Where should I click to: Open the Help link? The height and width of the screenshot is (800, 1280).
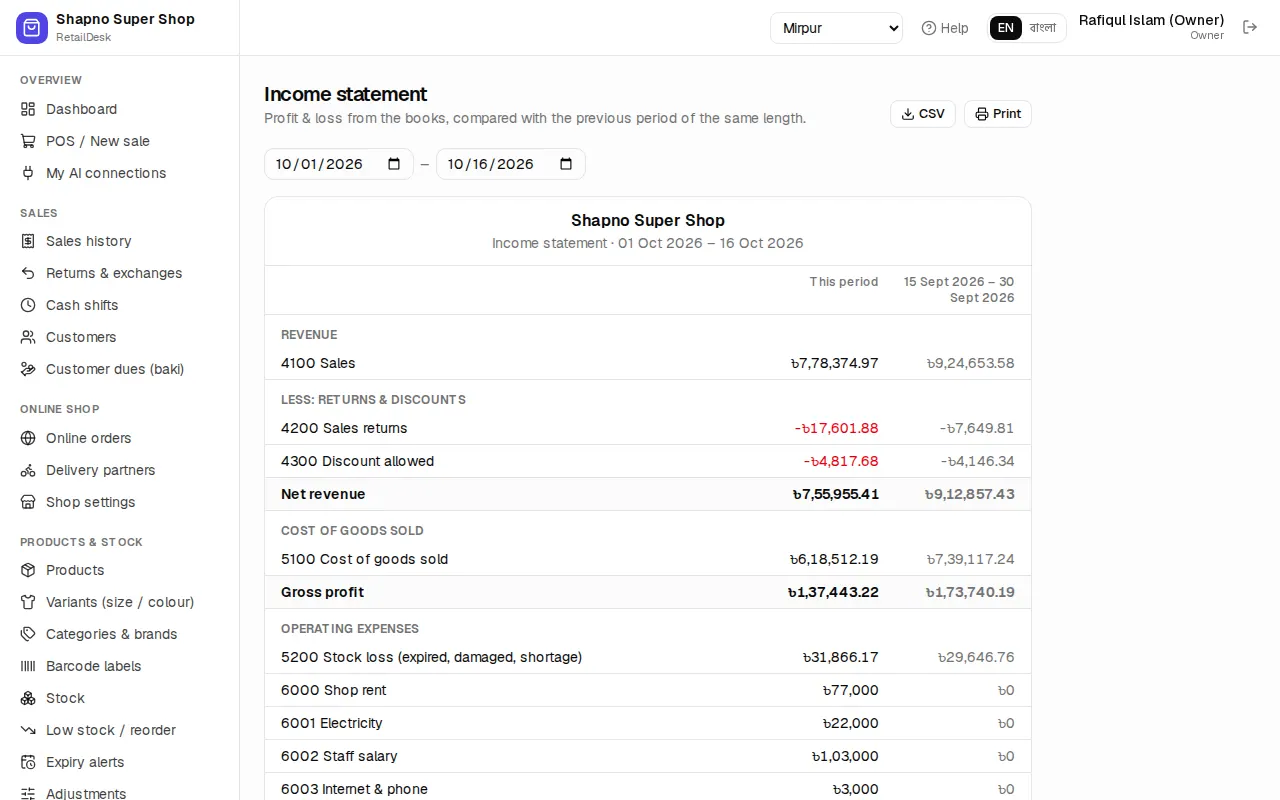click(x=945, y=28)
